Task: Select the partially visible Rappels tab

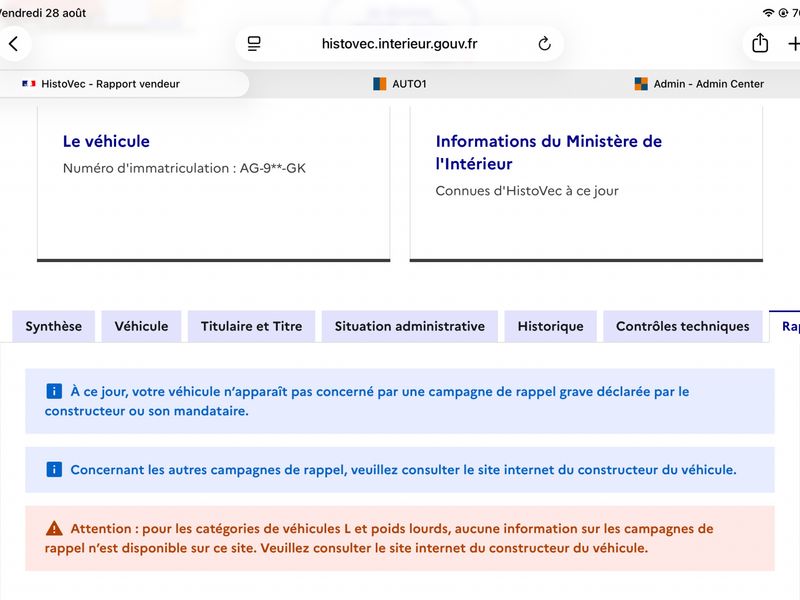Action: (x=785, y=327)
